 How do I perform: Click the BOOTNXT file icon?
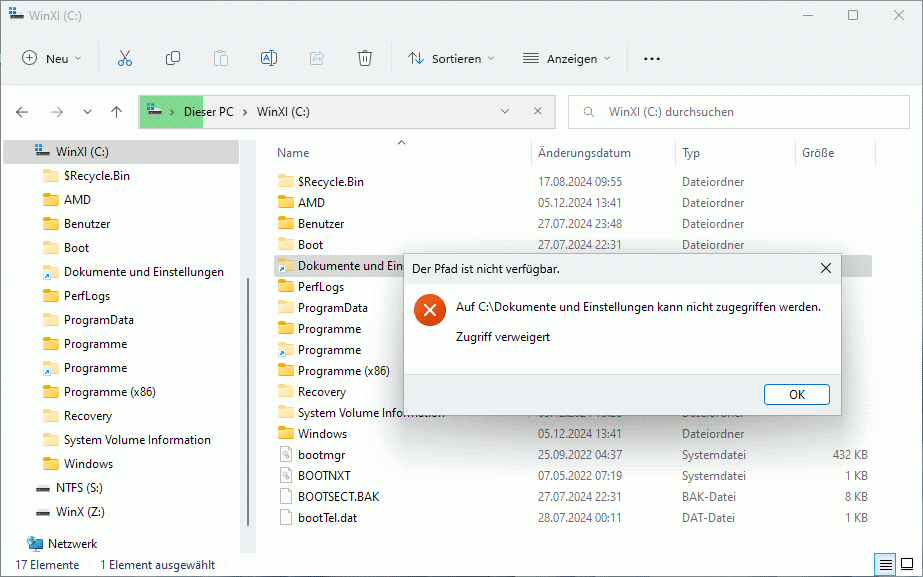[x=285, y=476]
